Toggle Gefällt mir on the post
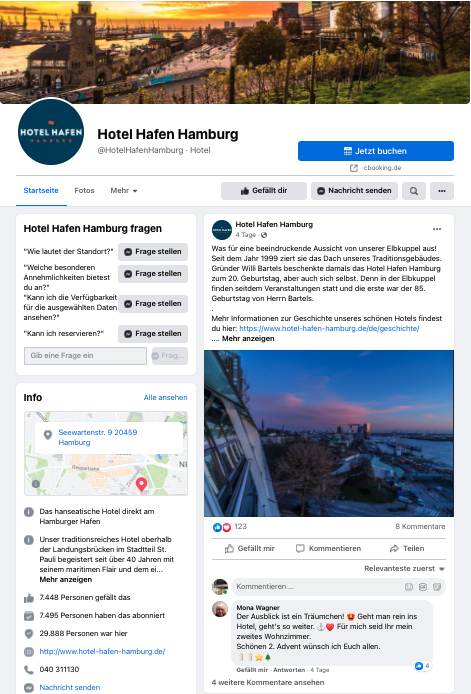This screenshot has height=694, width=471. point(250,548)
